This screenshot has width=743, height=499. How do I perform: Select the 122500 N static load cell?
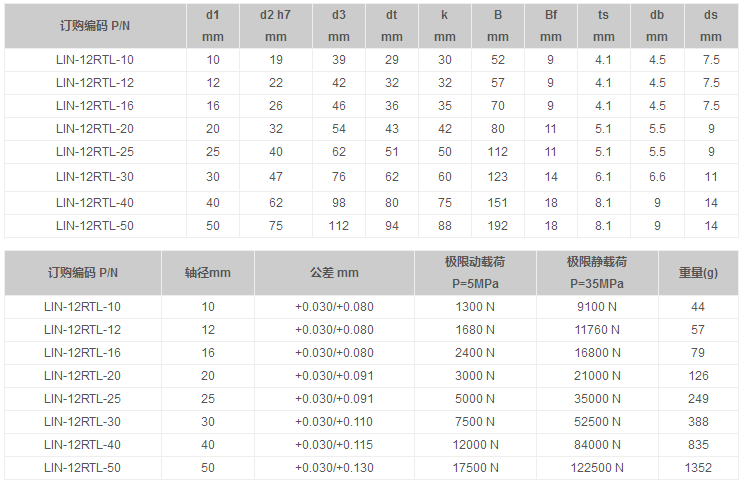pyautogui.click(x=597, y=468)
